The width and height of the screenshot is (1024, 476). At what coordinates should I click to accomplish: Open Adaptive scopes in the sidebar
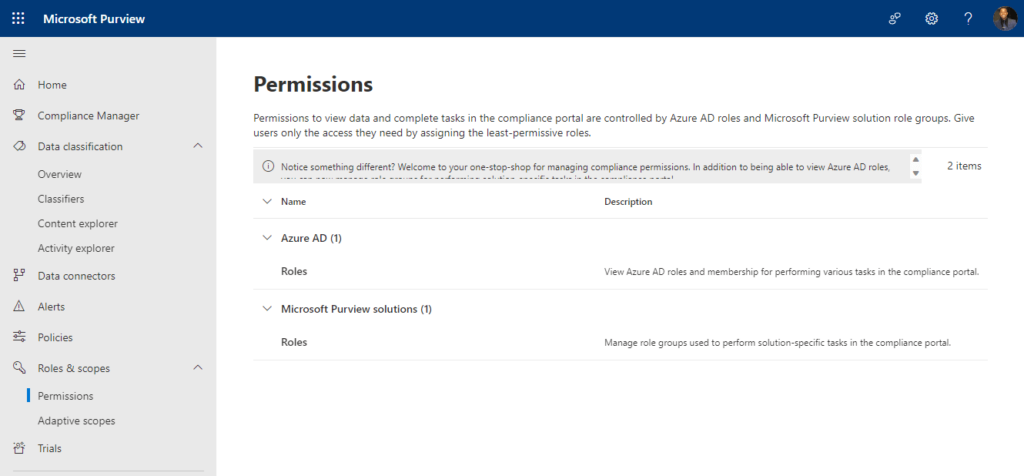(76, 420)
